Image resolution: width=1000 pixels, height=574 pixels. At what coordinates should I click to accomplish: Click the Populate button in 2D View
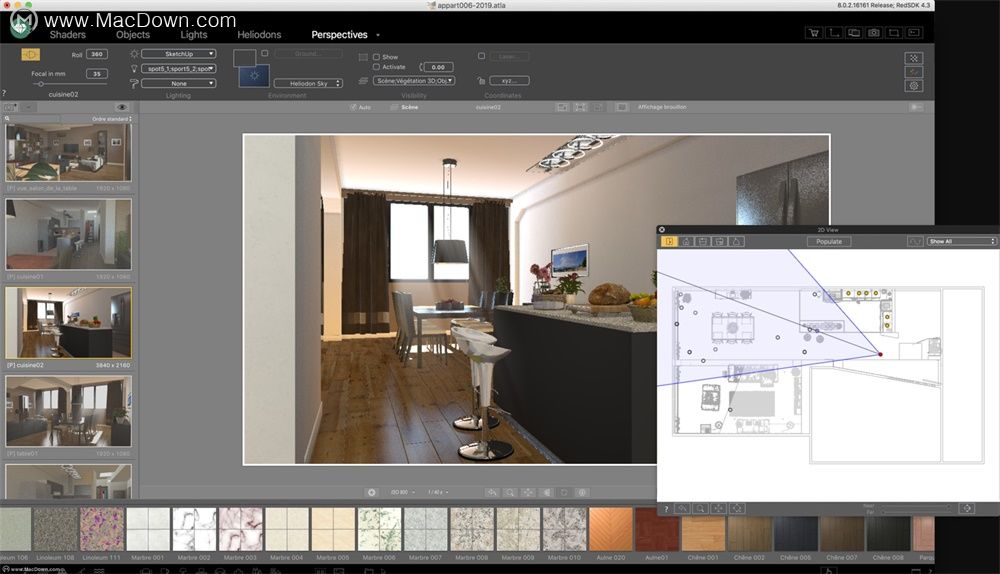coord(828,241)
